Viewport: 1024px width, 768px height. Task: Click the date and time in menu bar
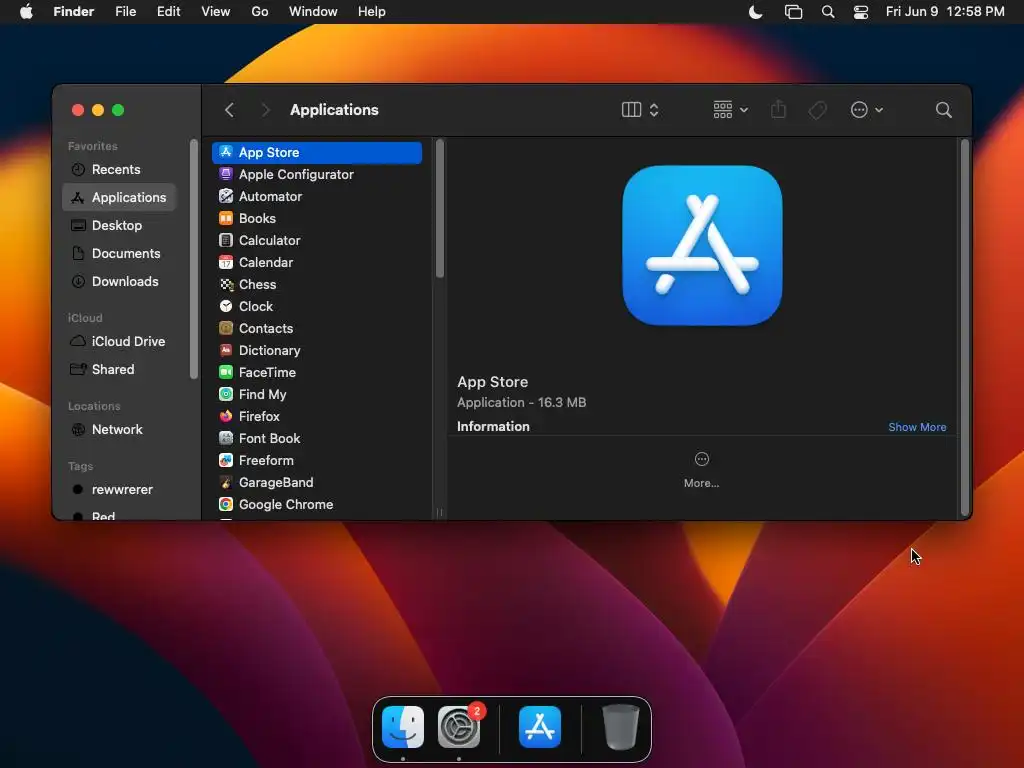(945, 12)
